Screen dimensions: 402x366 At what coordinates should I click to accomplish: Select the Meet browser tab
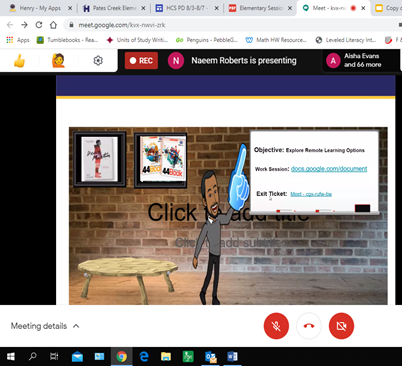(333, 8)
